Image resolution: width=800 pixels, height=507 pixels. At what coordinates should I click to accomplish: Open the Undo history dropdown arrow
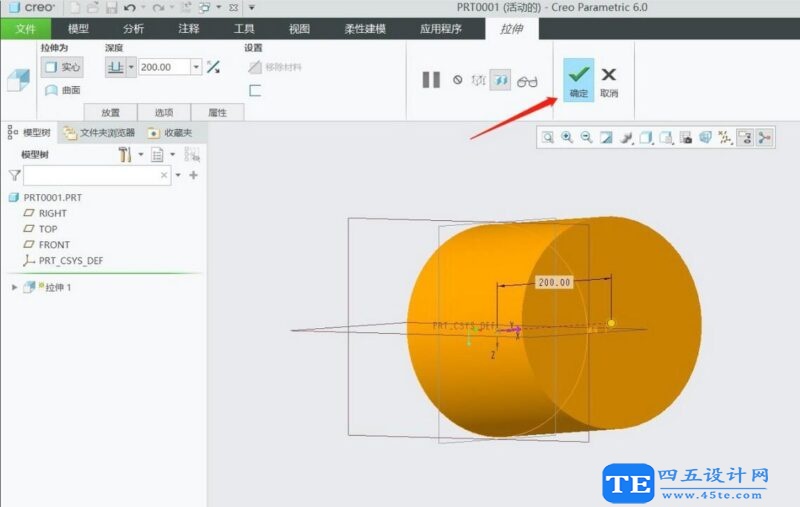coord(143,8)
